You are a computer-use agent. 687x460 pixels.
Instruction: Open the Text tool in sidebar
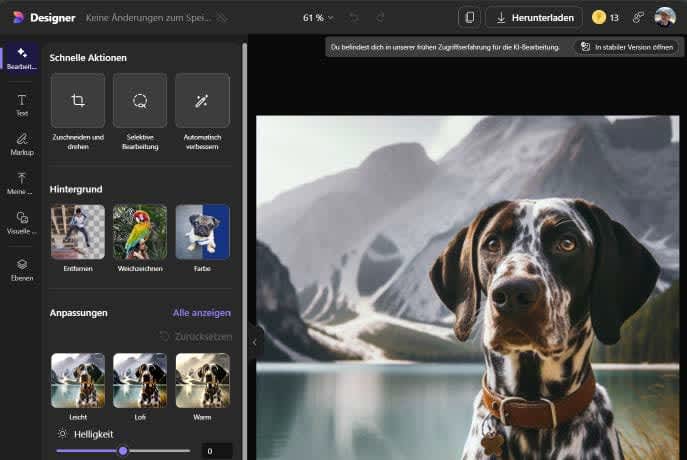pyautogui.click(x=21, y=105)
